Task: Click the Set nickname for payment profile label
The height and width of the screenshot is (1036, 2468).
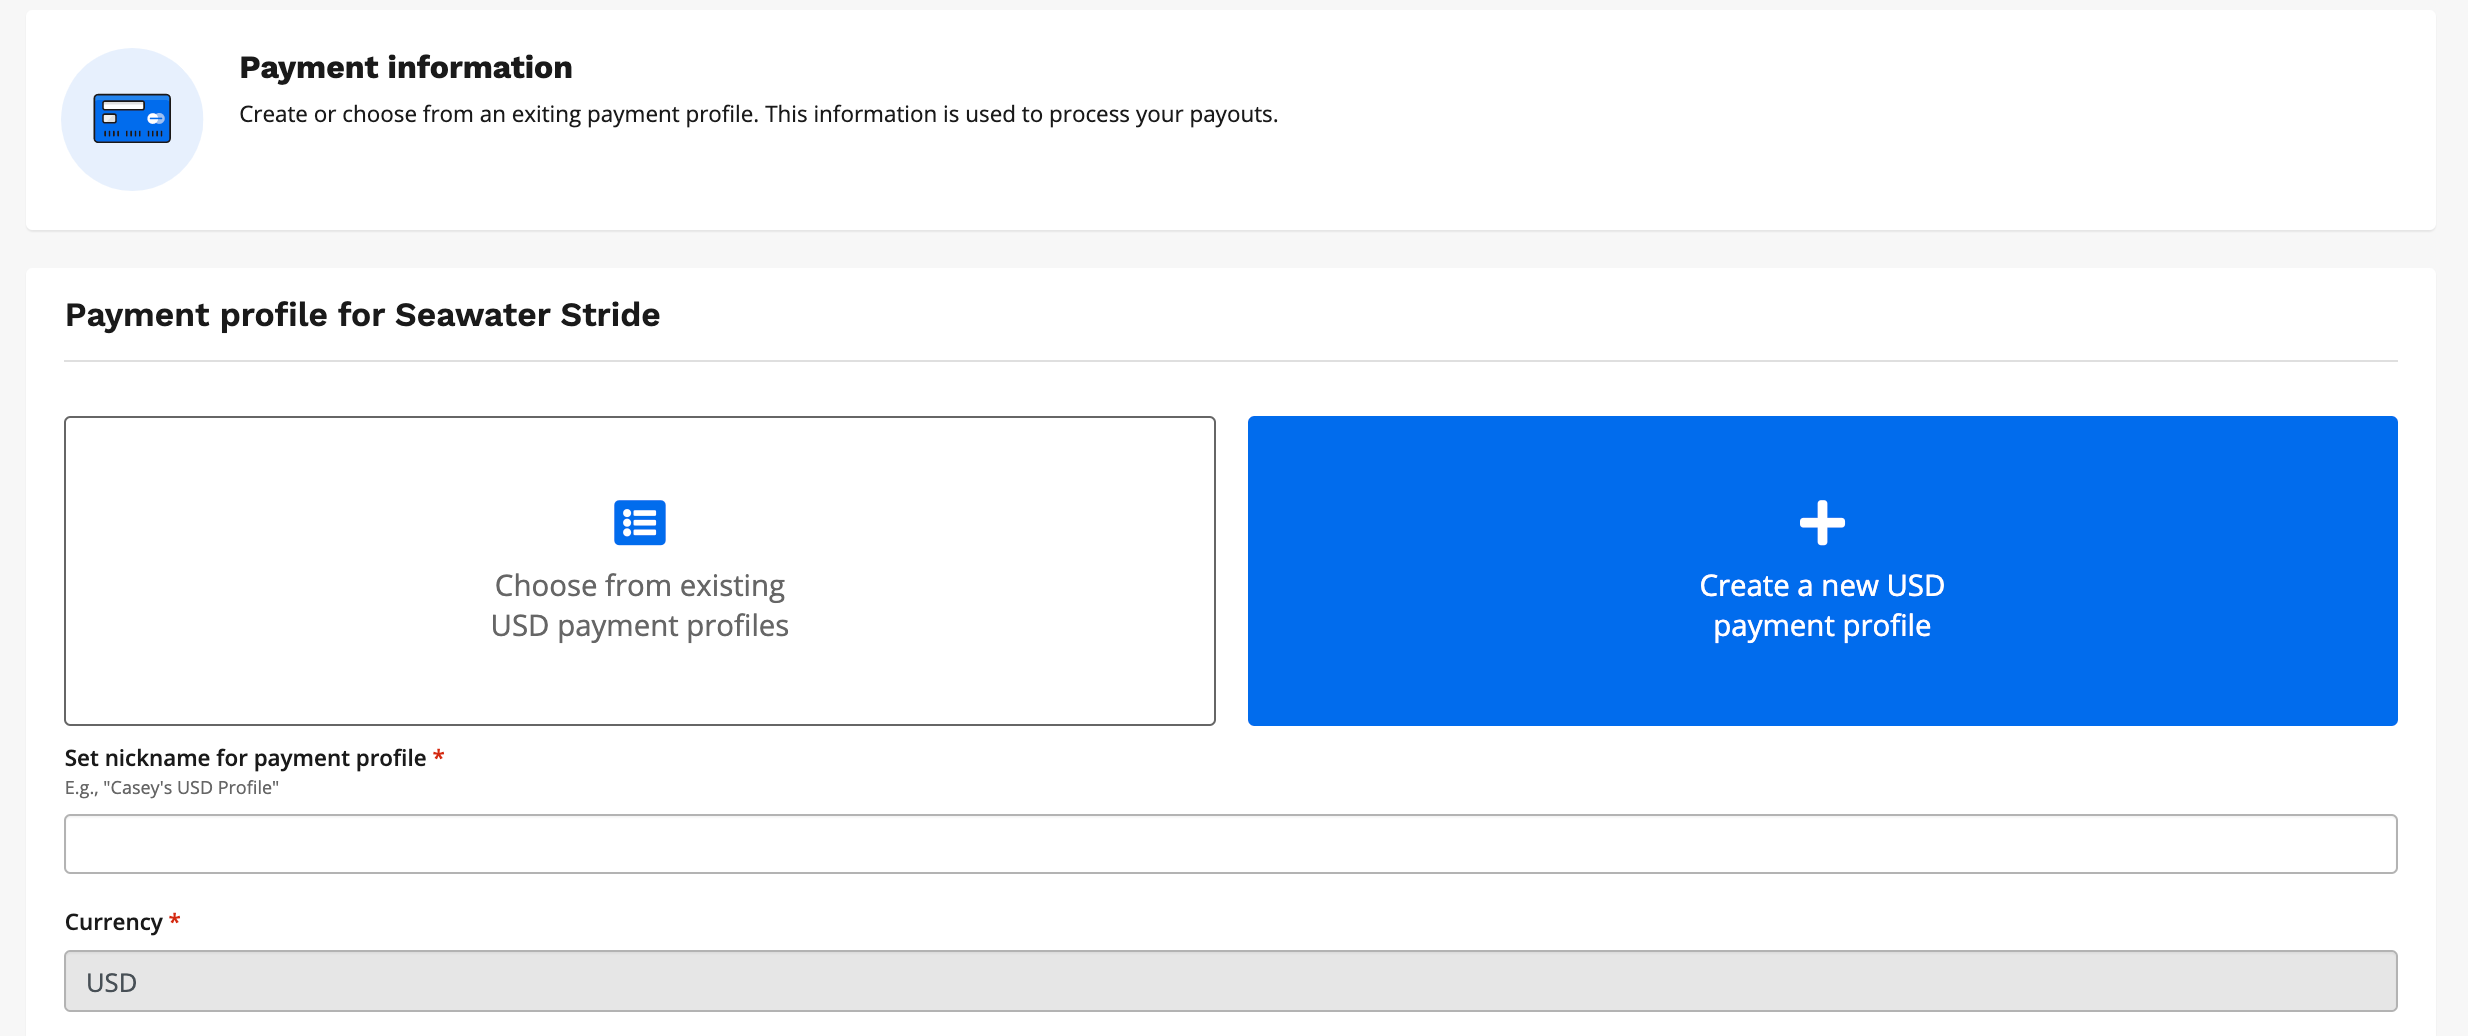Action: [245, 758]
